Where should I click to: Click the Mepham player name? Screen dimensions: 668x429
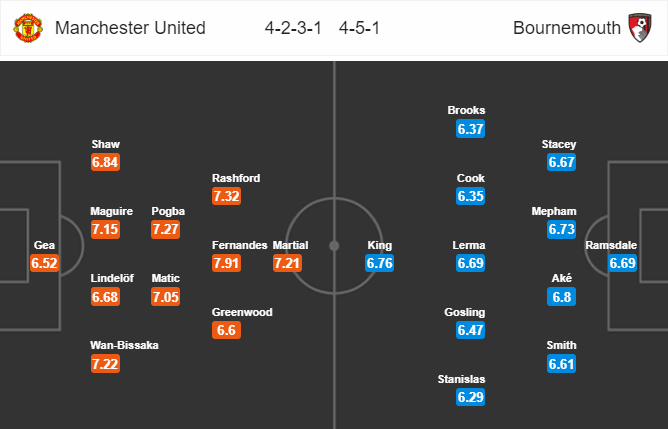pyautogui.click(x=553, y=211)
